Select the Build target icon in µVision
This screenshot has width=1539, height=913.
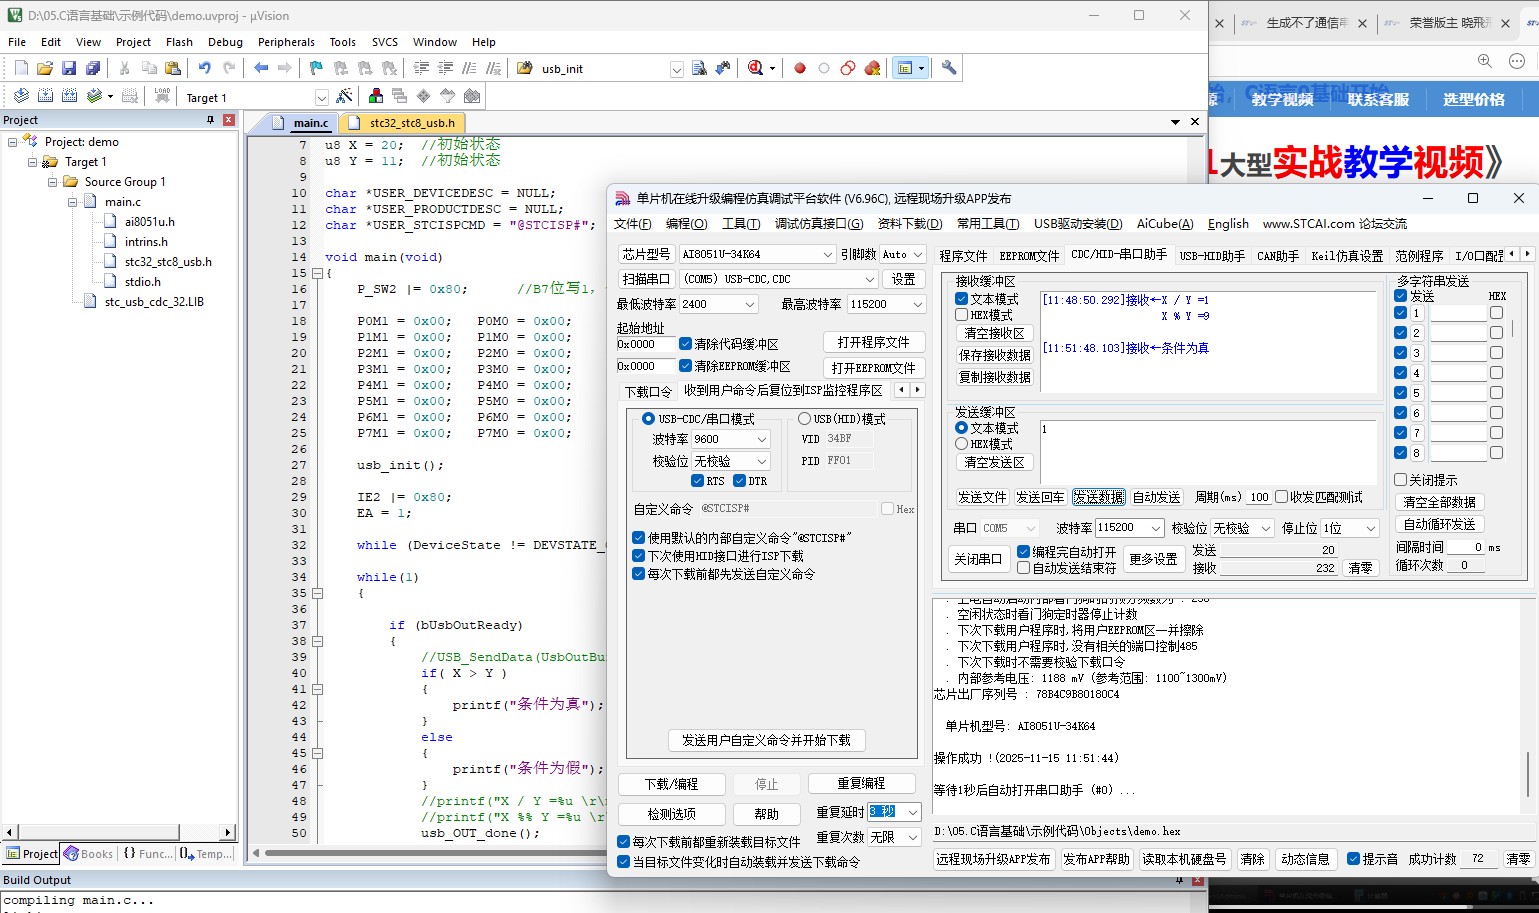pyautogui.click(x=46, y=95)
